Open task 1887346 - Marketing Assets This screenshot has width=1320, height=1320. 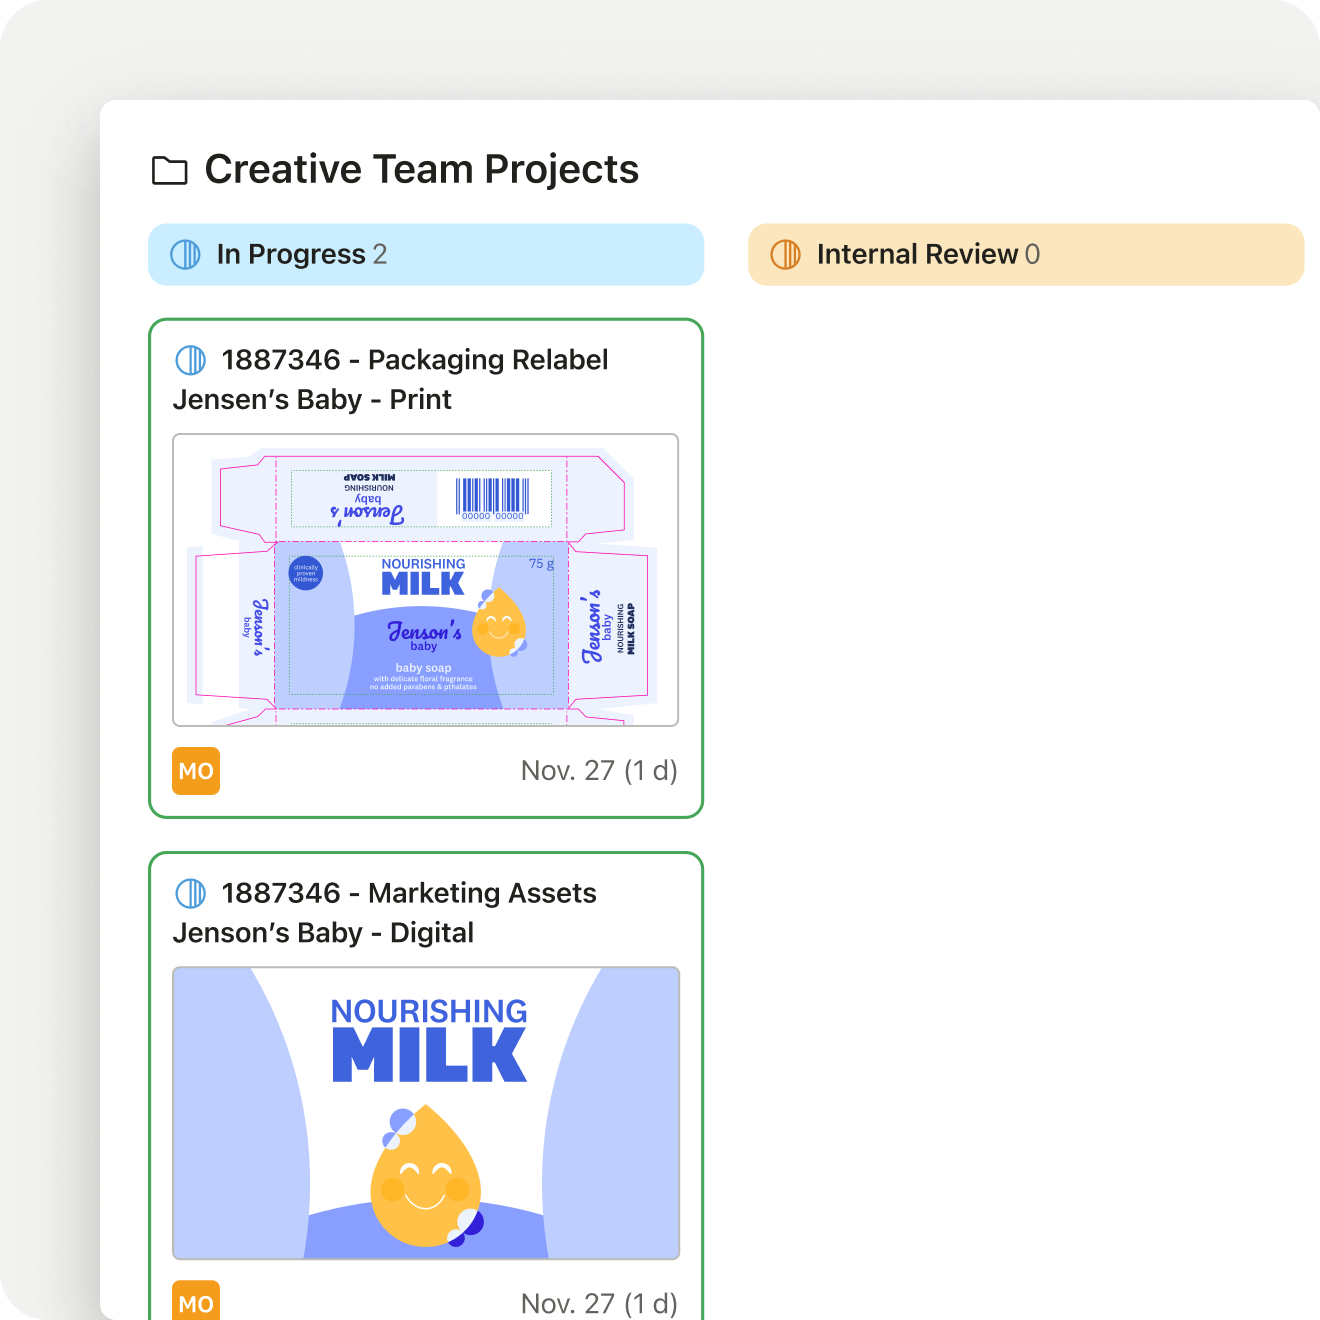[x=408, y=893]
